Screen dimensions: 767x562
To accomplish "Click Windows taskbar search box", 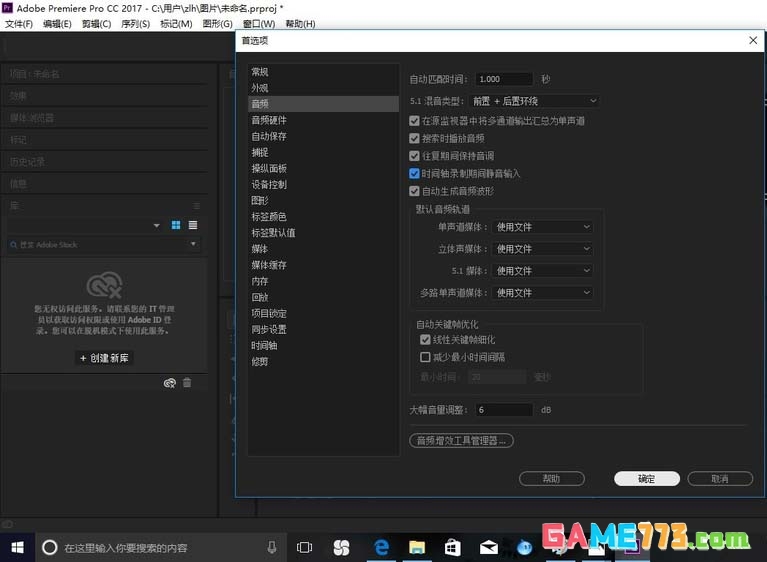I will click(160, 547).
